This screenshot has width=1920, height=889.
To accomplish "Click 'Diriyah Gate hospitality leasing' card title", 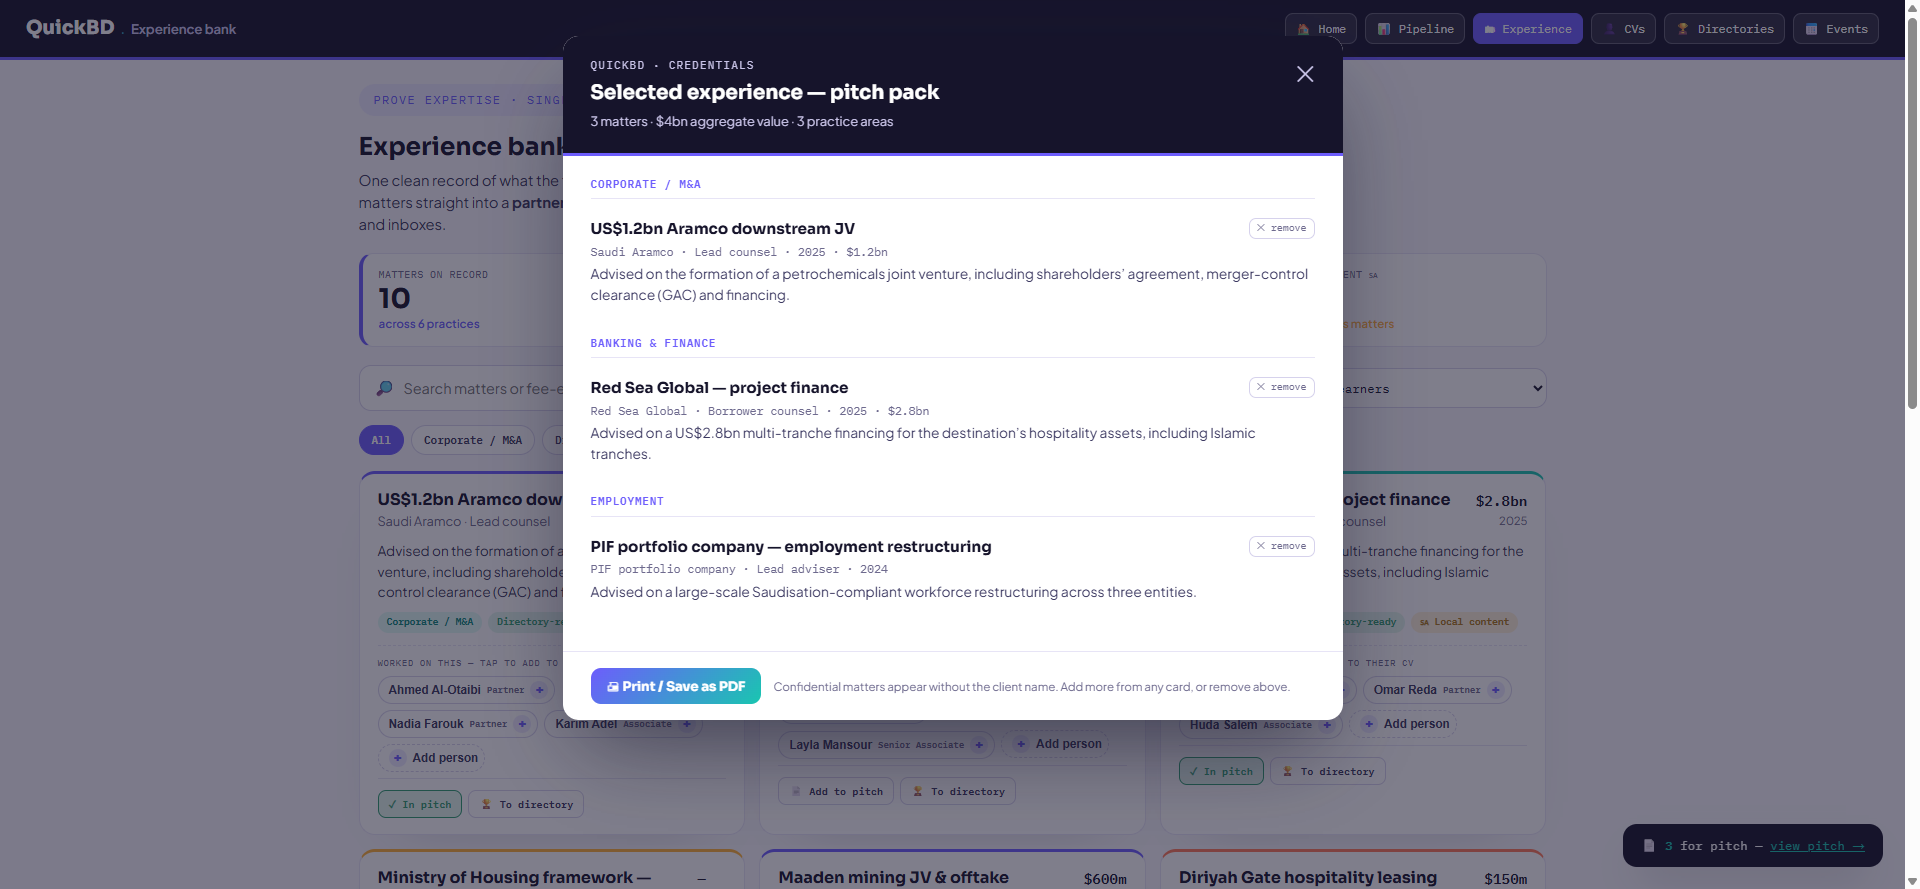I will pyautogui.click(x=1308, y=877).
